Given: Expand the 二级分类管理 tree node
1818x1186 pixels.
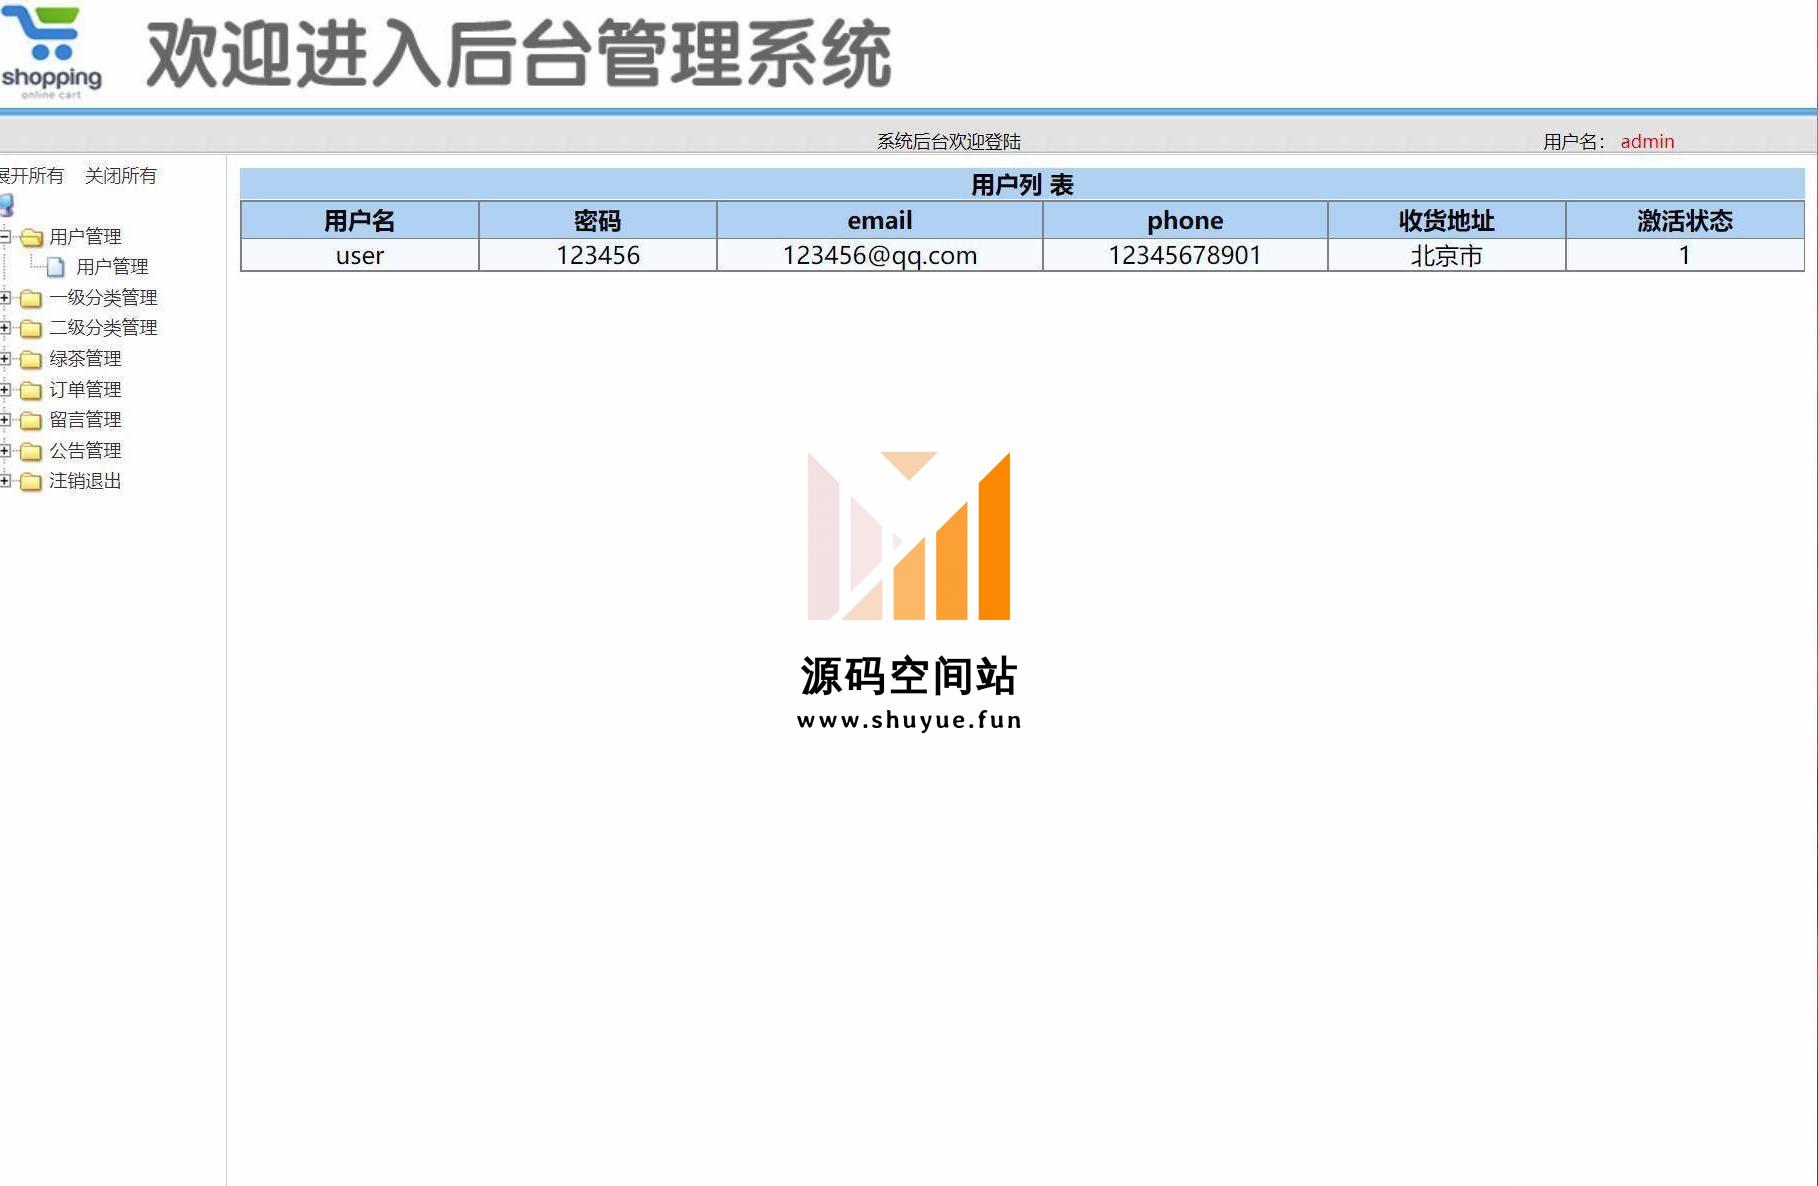Looking at the screenshot, I should tap(5, 328).
